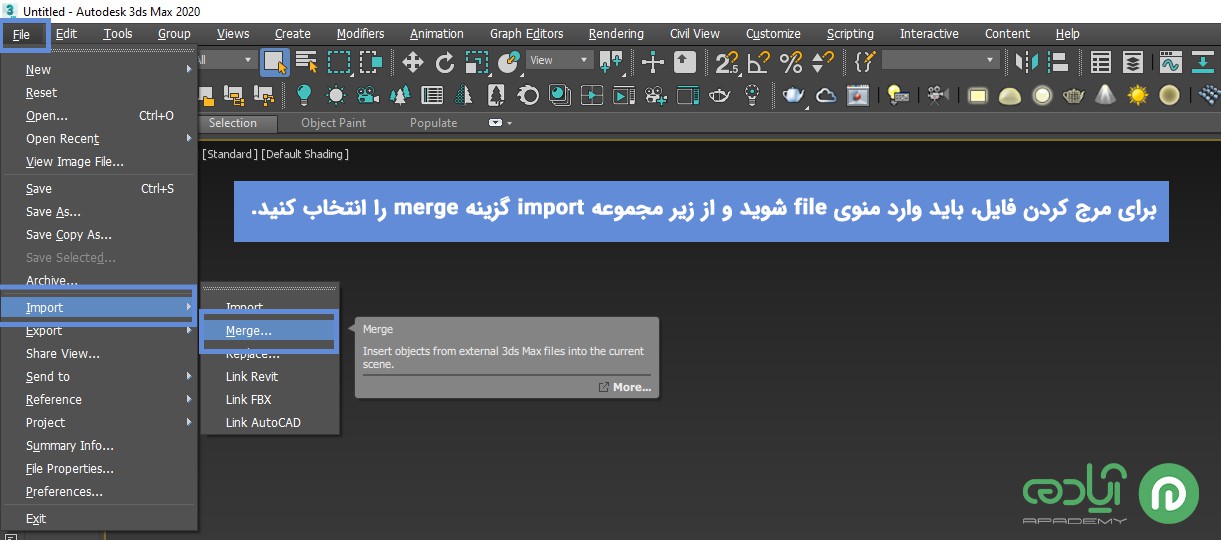Click the cone spotlight icon
The width and height of the screenshot is (1221, 540).
1105,96
